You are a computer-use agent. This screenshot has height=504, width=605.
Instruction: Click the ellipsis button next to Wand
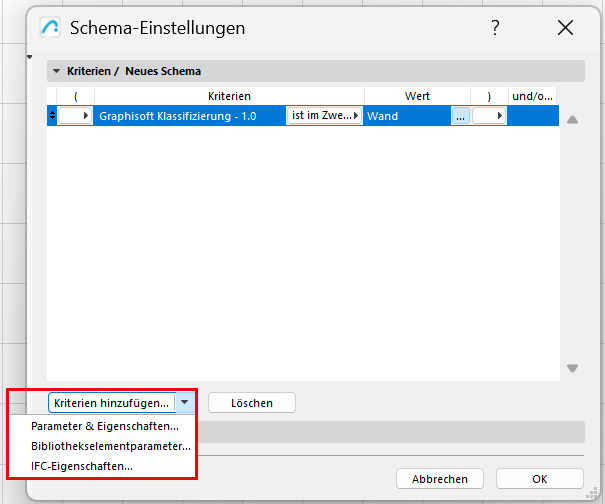click(x=460, y=116)
